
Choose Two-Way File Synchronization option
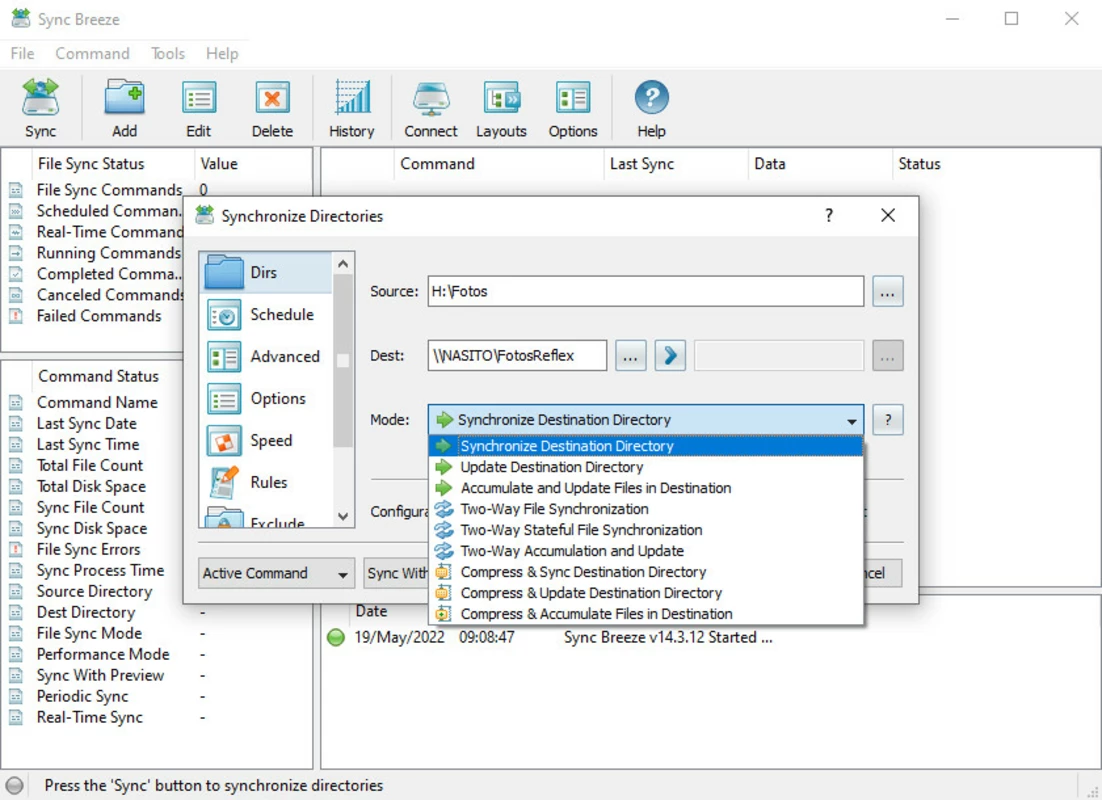click(x=646, y=509)
